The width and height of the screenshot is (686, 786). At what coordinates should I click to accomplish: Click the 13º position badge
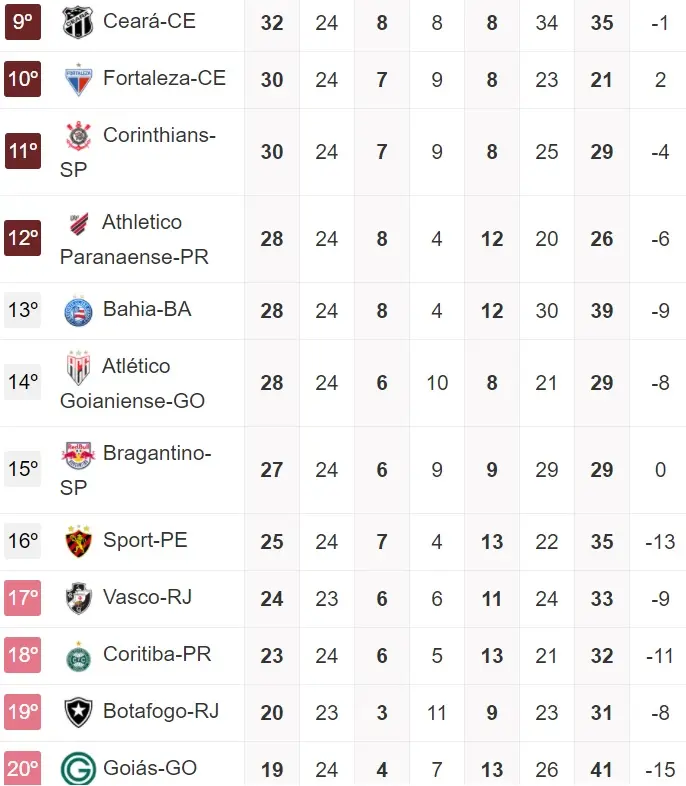tap(23, 310)
